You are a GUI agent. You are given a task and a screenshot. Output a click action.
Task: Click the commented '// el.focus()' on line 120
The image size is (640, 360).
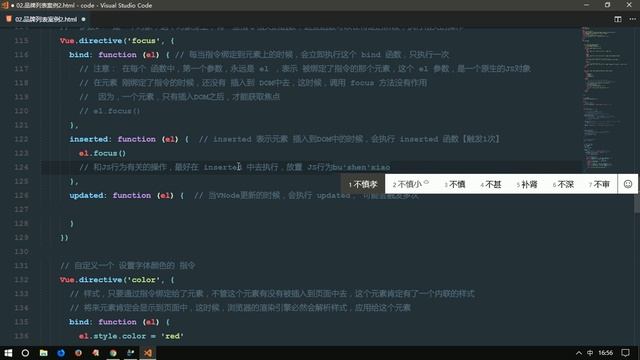[x=110, y=111]
